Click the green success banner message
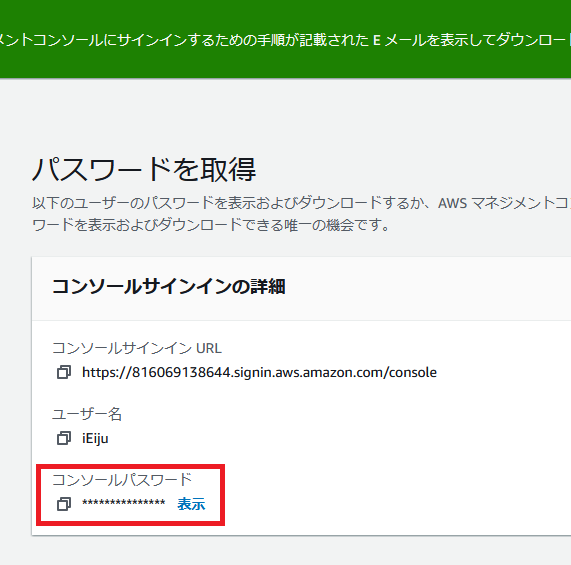The height and width of the screenshot is (565, 571). point(286,40)
